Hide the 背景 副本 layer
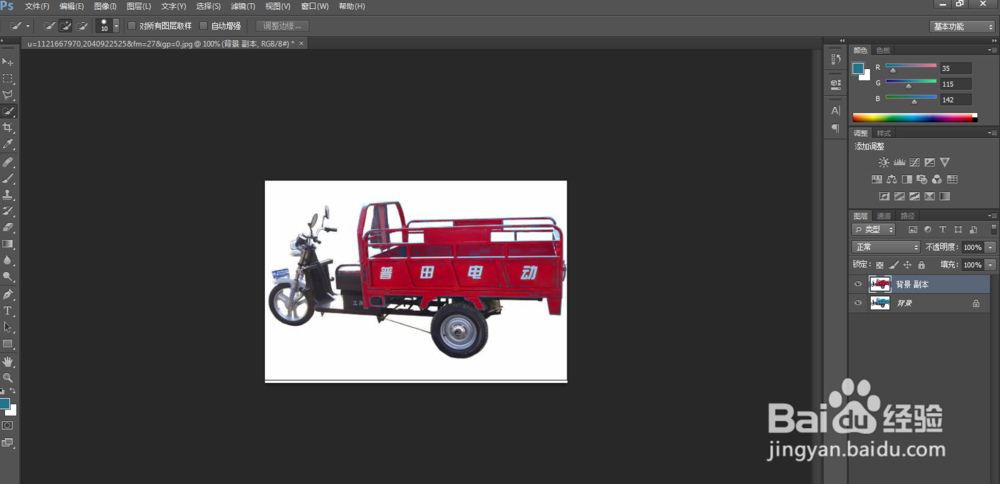The image size is (1000, 484). pyautogui.click(x=858, y=284)
